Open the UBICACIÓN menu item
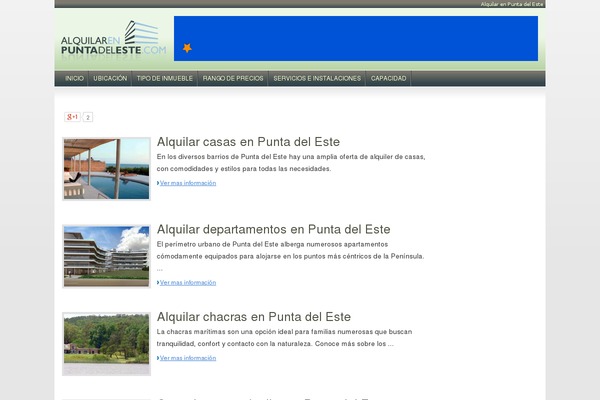This screenshot has height=400, width=600. (x=110, y=78)
